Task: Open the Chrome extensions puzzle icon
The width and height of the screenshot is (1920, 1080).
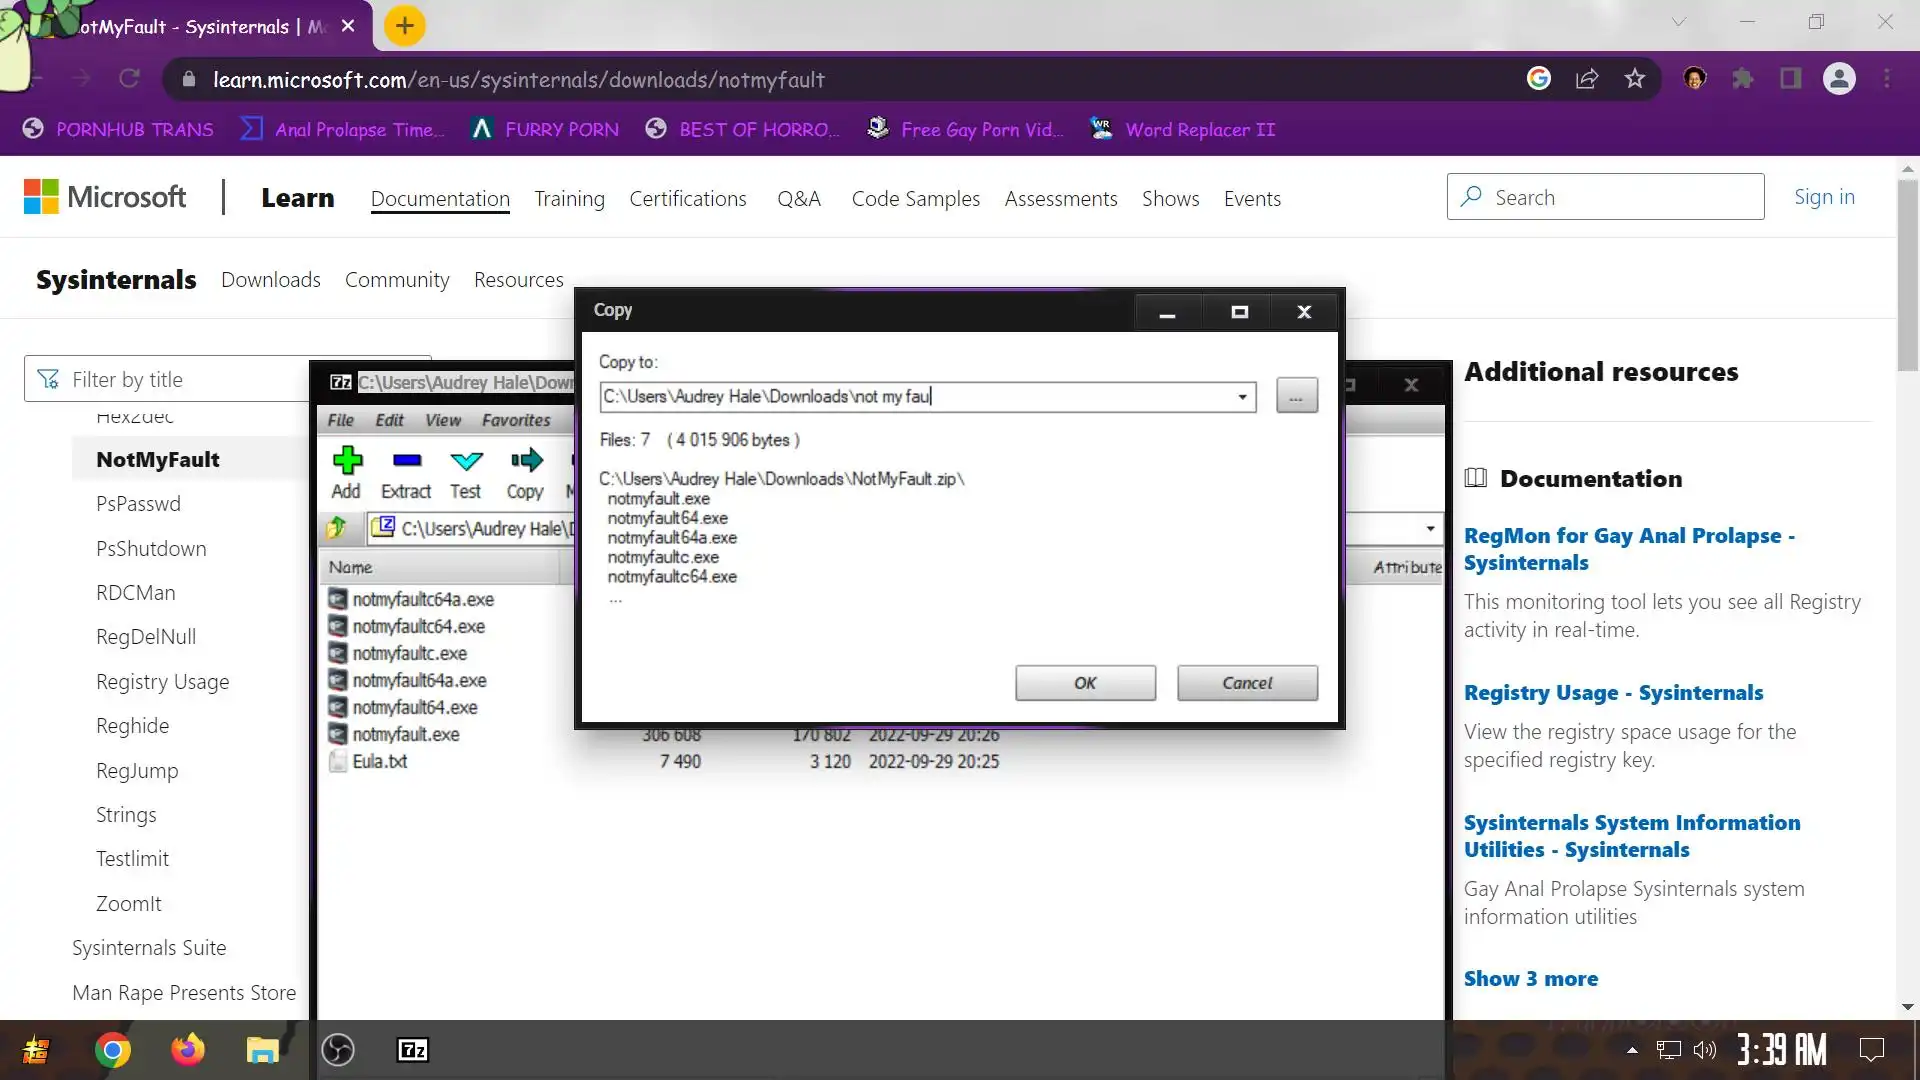Action: point(1743,79)
